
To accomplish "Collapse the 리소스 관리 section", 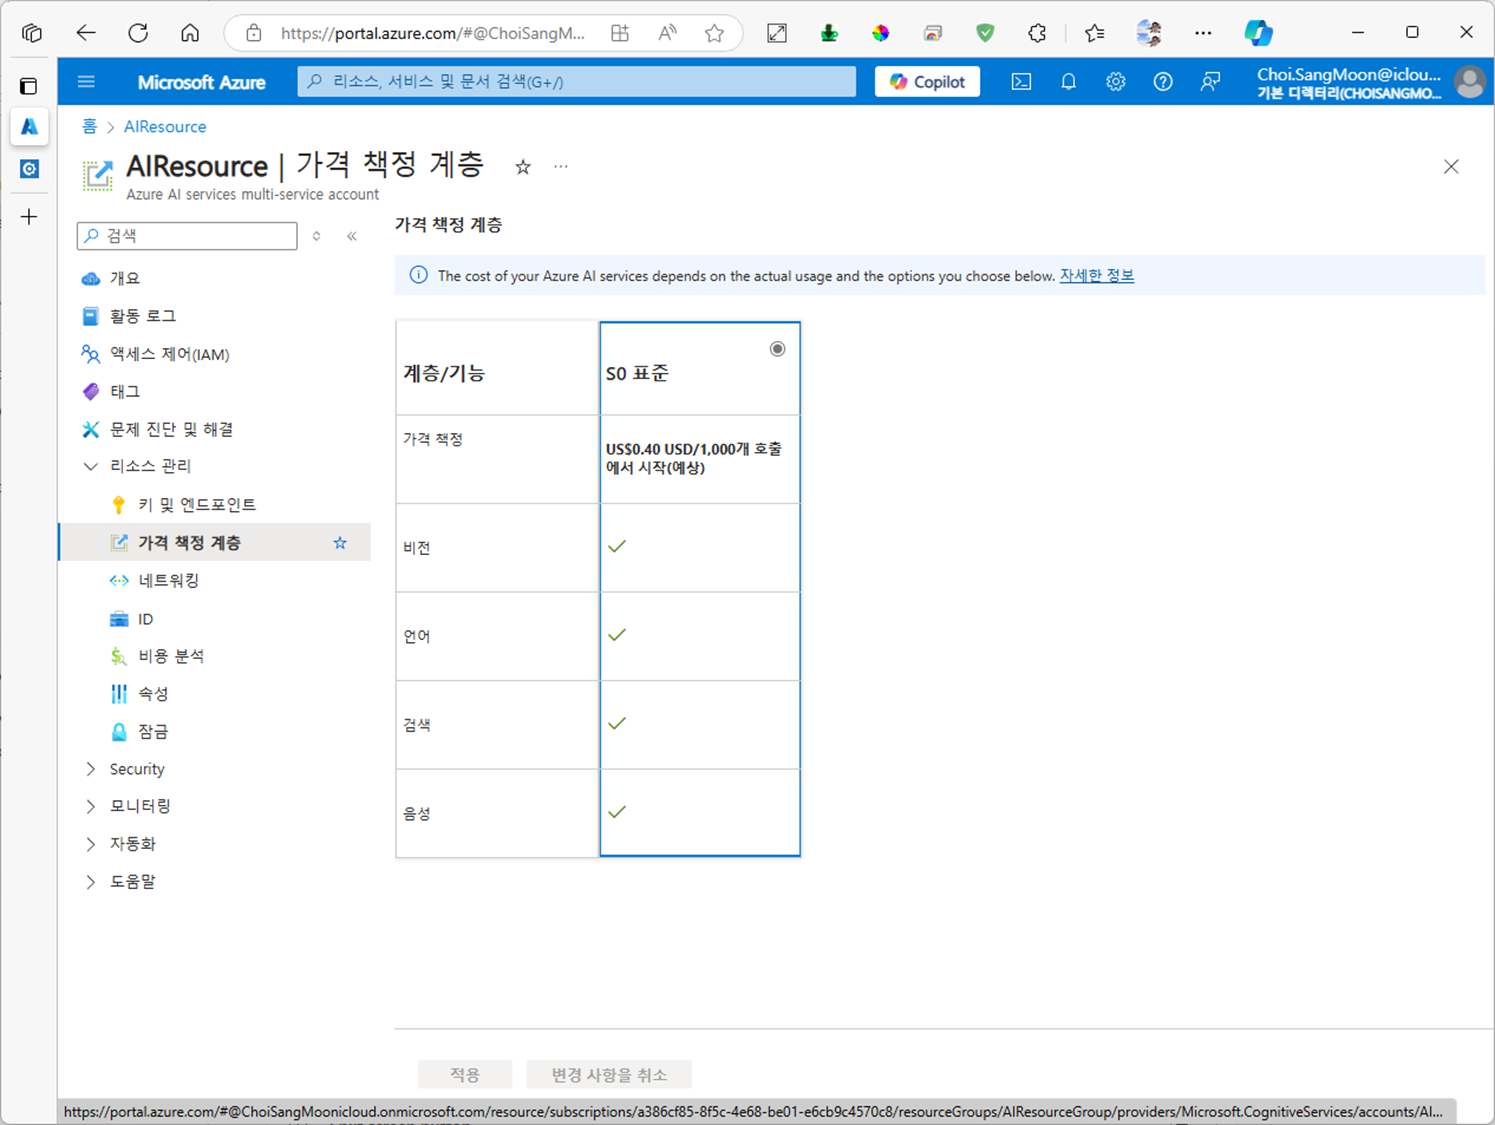I will point(91,466).
